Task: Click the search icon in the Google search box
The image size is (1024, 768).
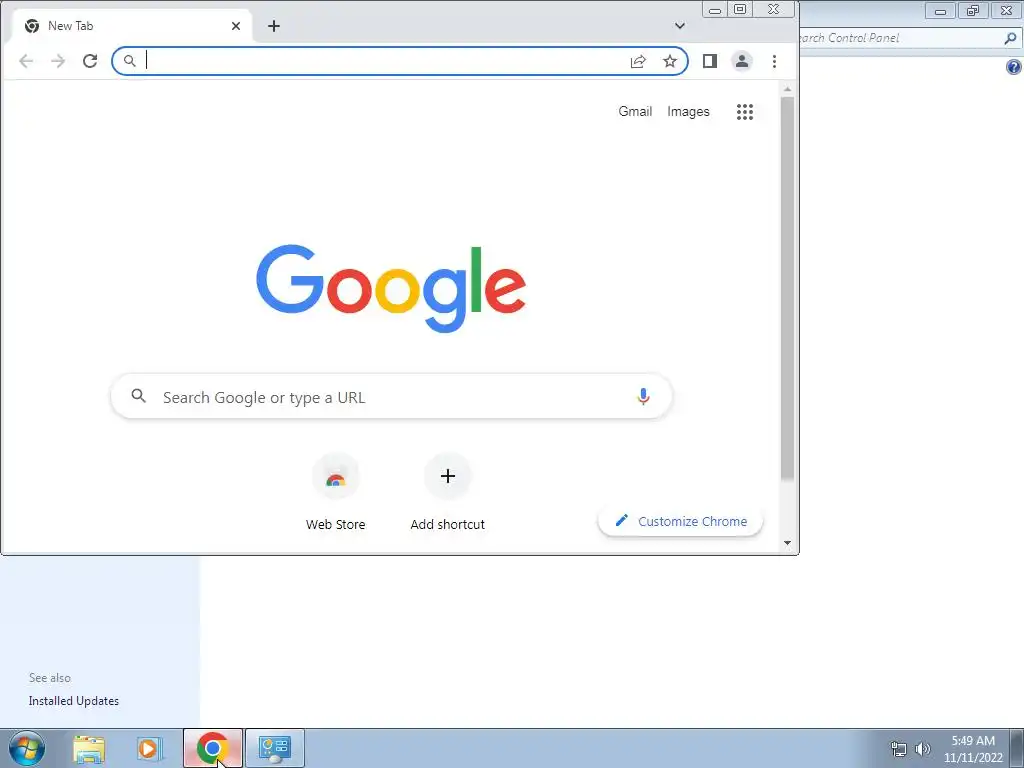Action: [x=138, y=396]
